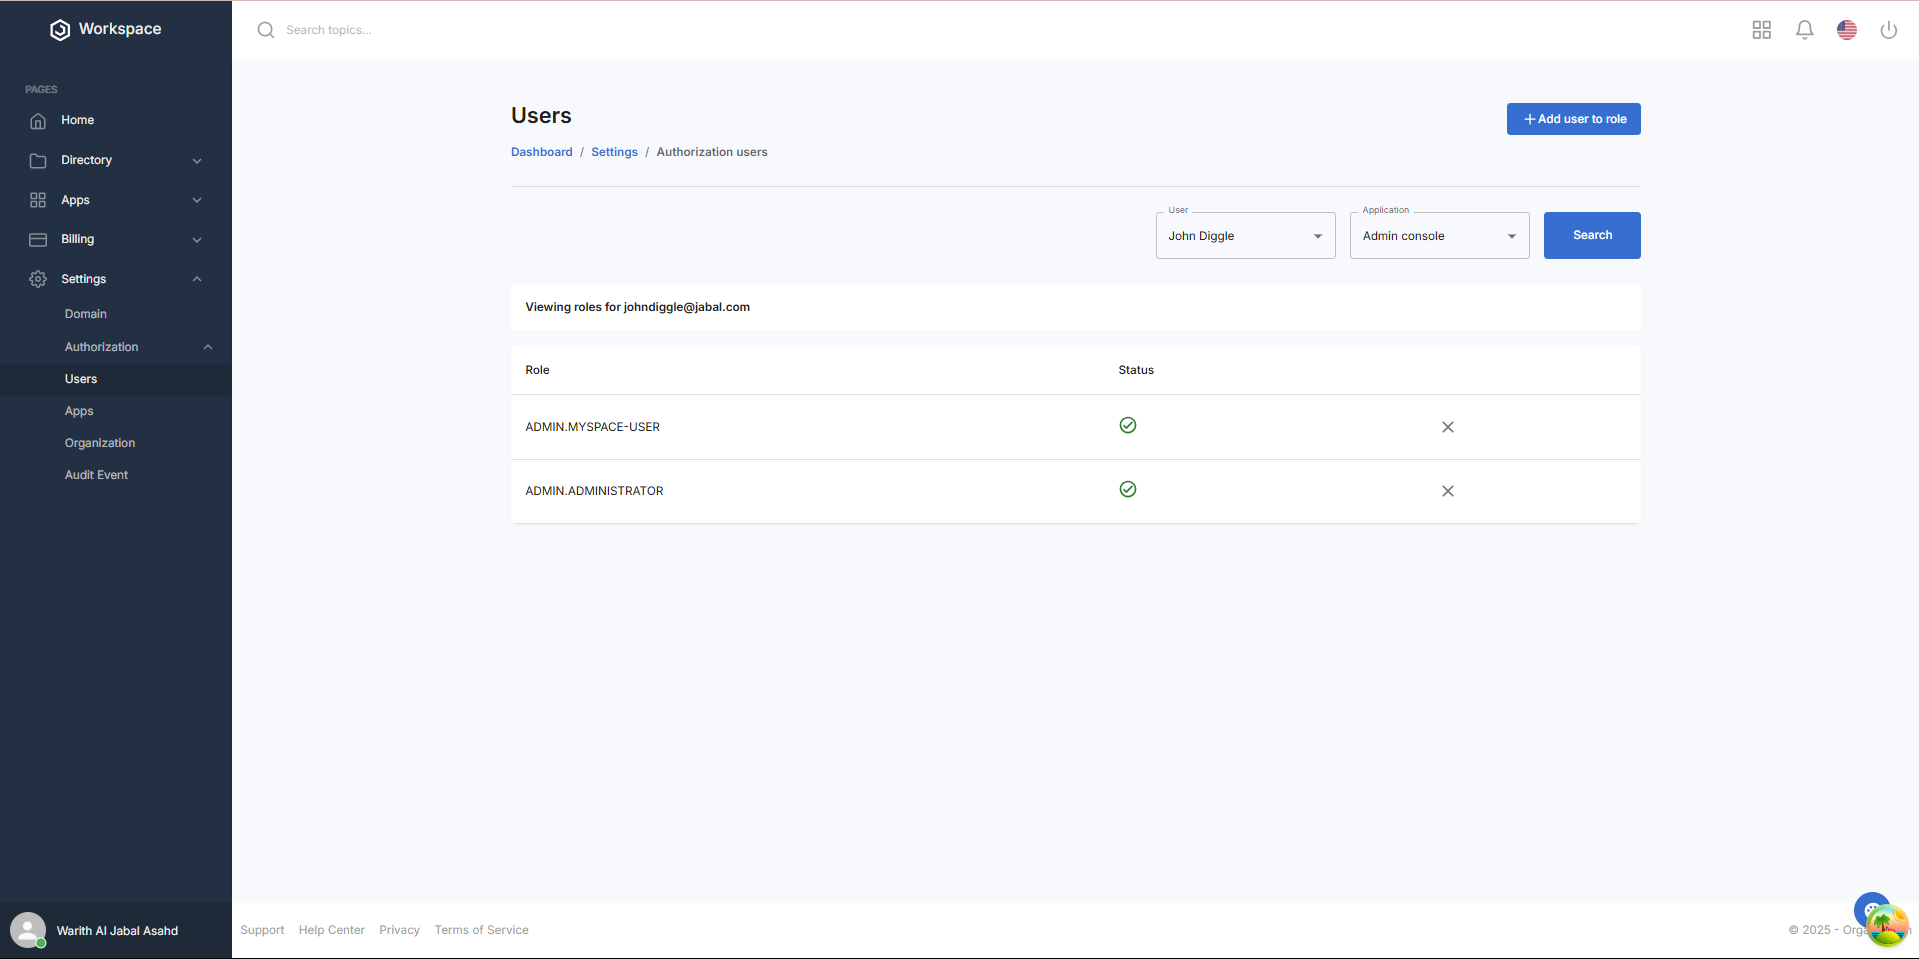Click status checkmark for ADMIN.MYSPACE-USER

(x=1127, y=425)
